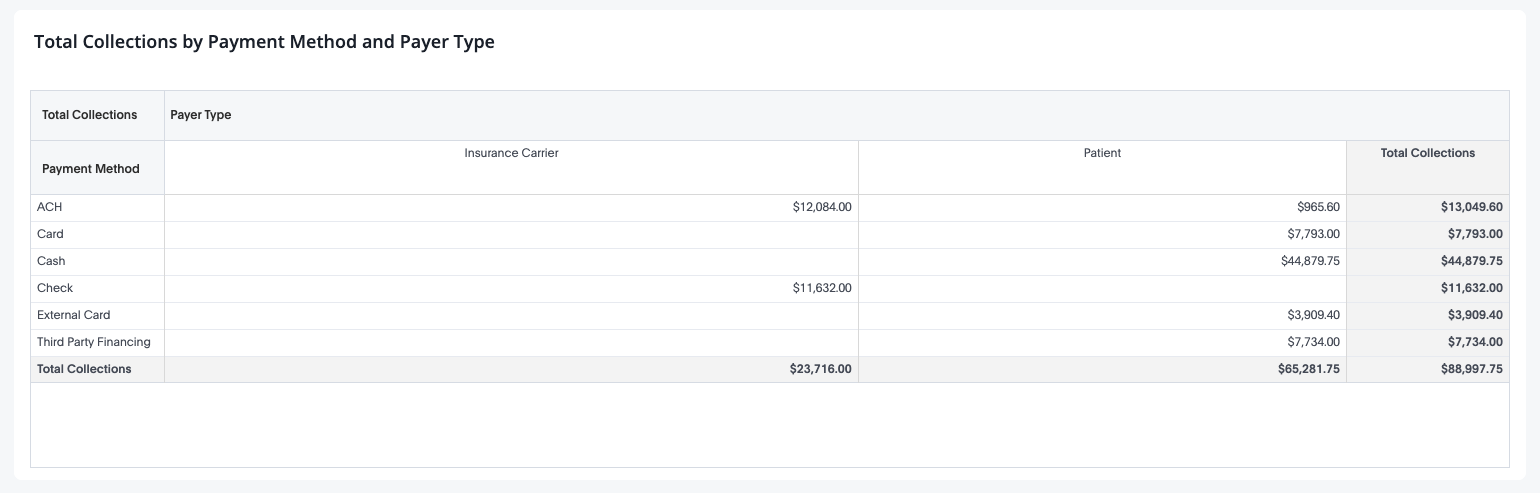
Task: Select Insurance Carrier grand total $23,716.00
Action: coord(821,369)
